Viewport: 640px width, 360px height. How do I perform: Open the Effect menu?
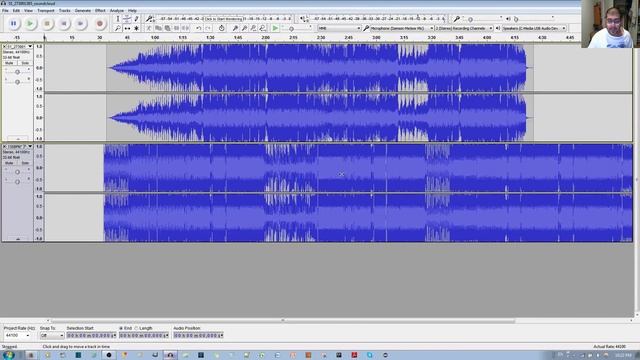pos(100,10)
